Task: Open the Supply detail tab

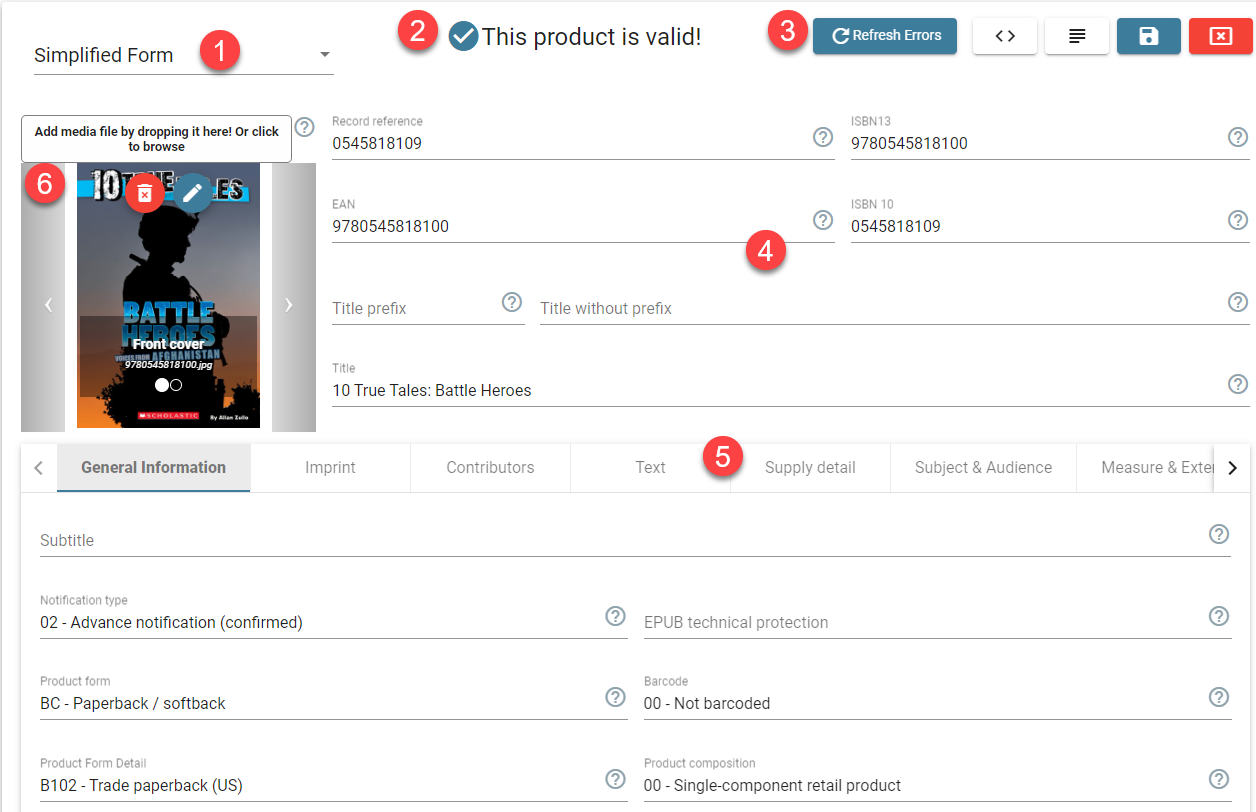Action: point(810,467)
